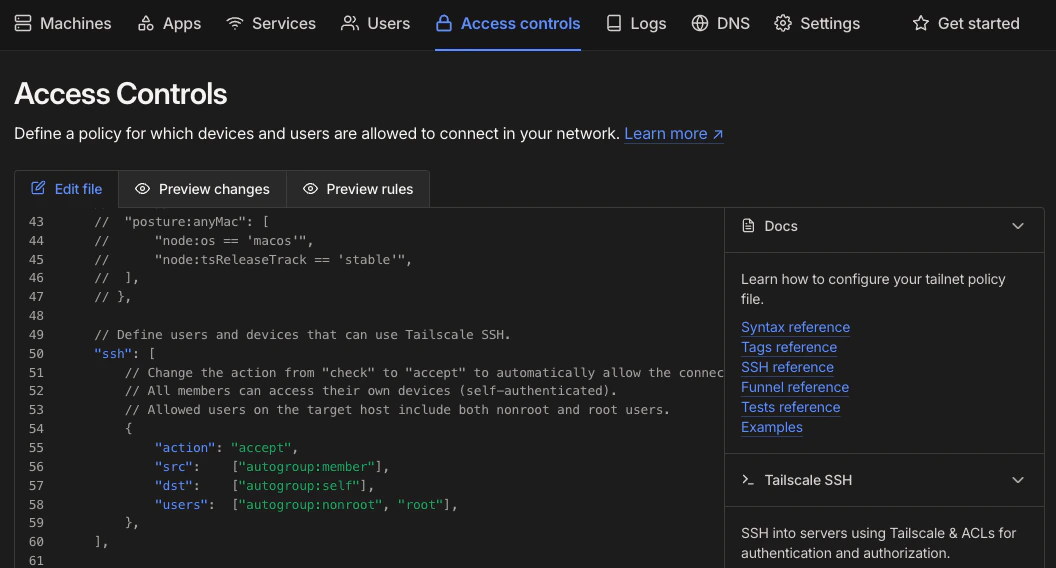
Task: Open the Examples docs link
Action: pos(771,427)
